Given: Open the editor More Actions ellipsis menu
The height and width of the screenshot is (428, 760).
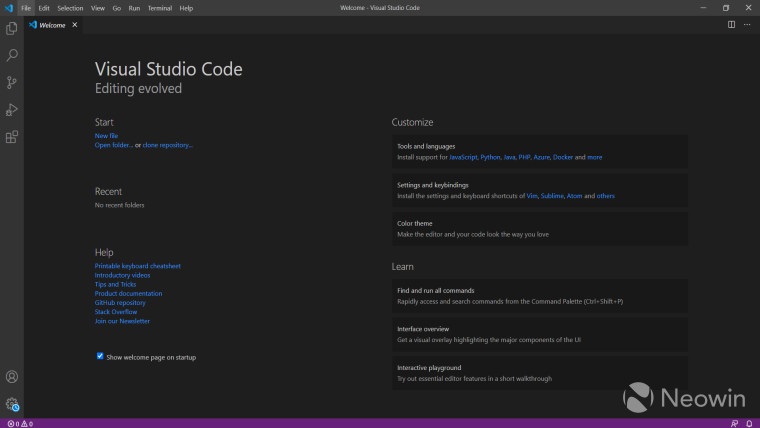Looking at the screenshot, I should coord(747,24).
